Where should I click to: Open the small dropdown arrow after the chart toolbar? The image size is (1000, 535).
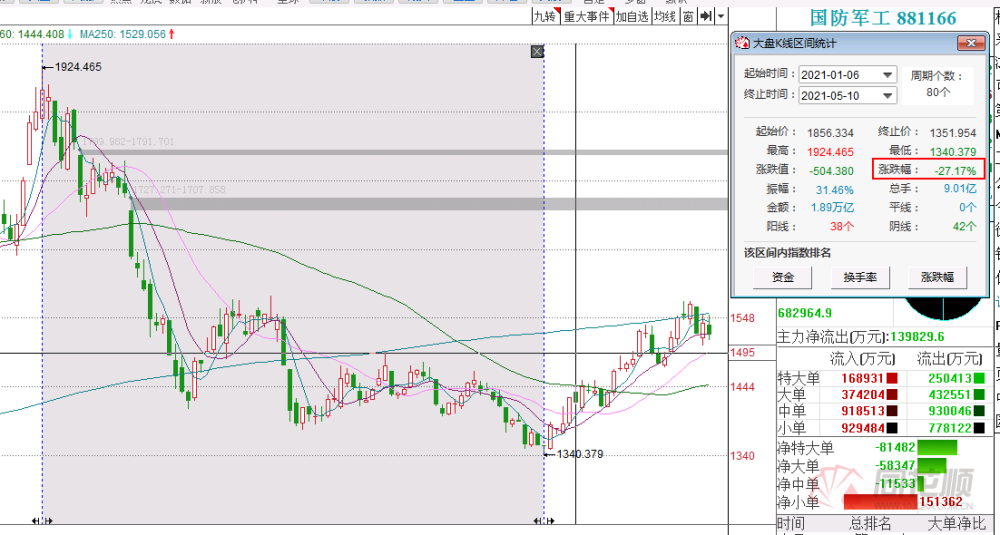pyautogui.click(x=721, y=17)
